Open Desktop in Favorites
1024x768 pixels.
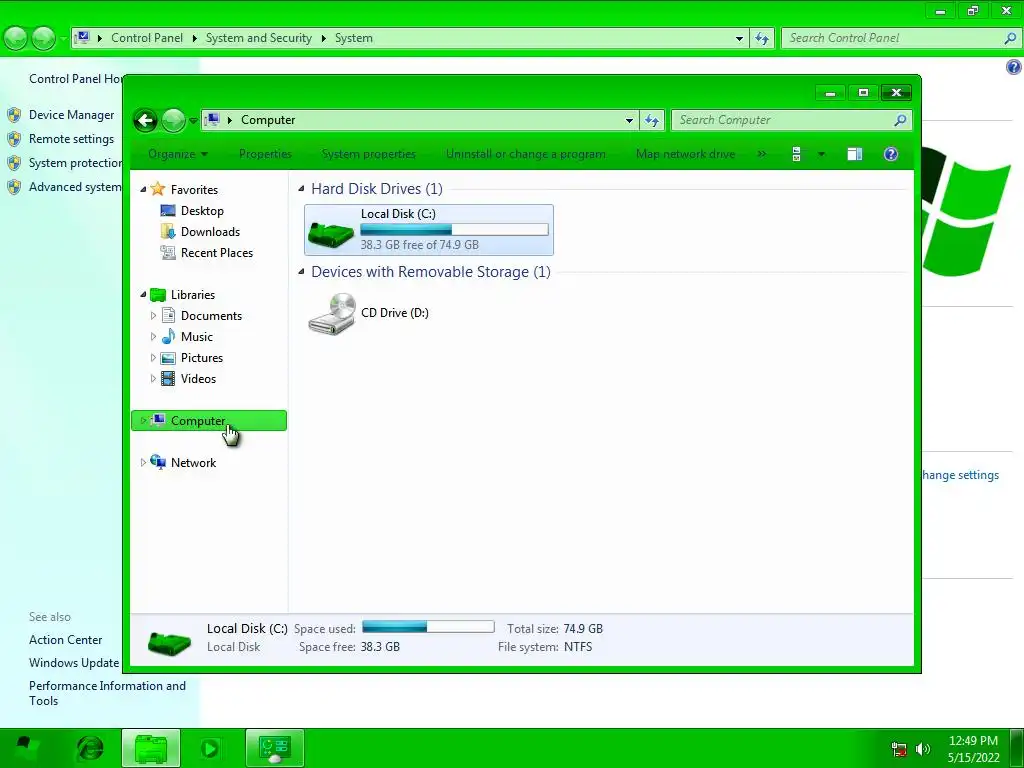(202, 211)
